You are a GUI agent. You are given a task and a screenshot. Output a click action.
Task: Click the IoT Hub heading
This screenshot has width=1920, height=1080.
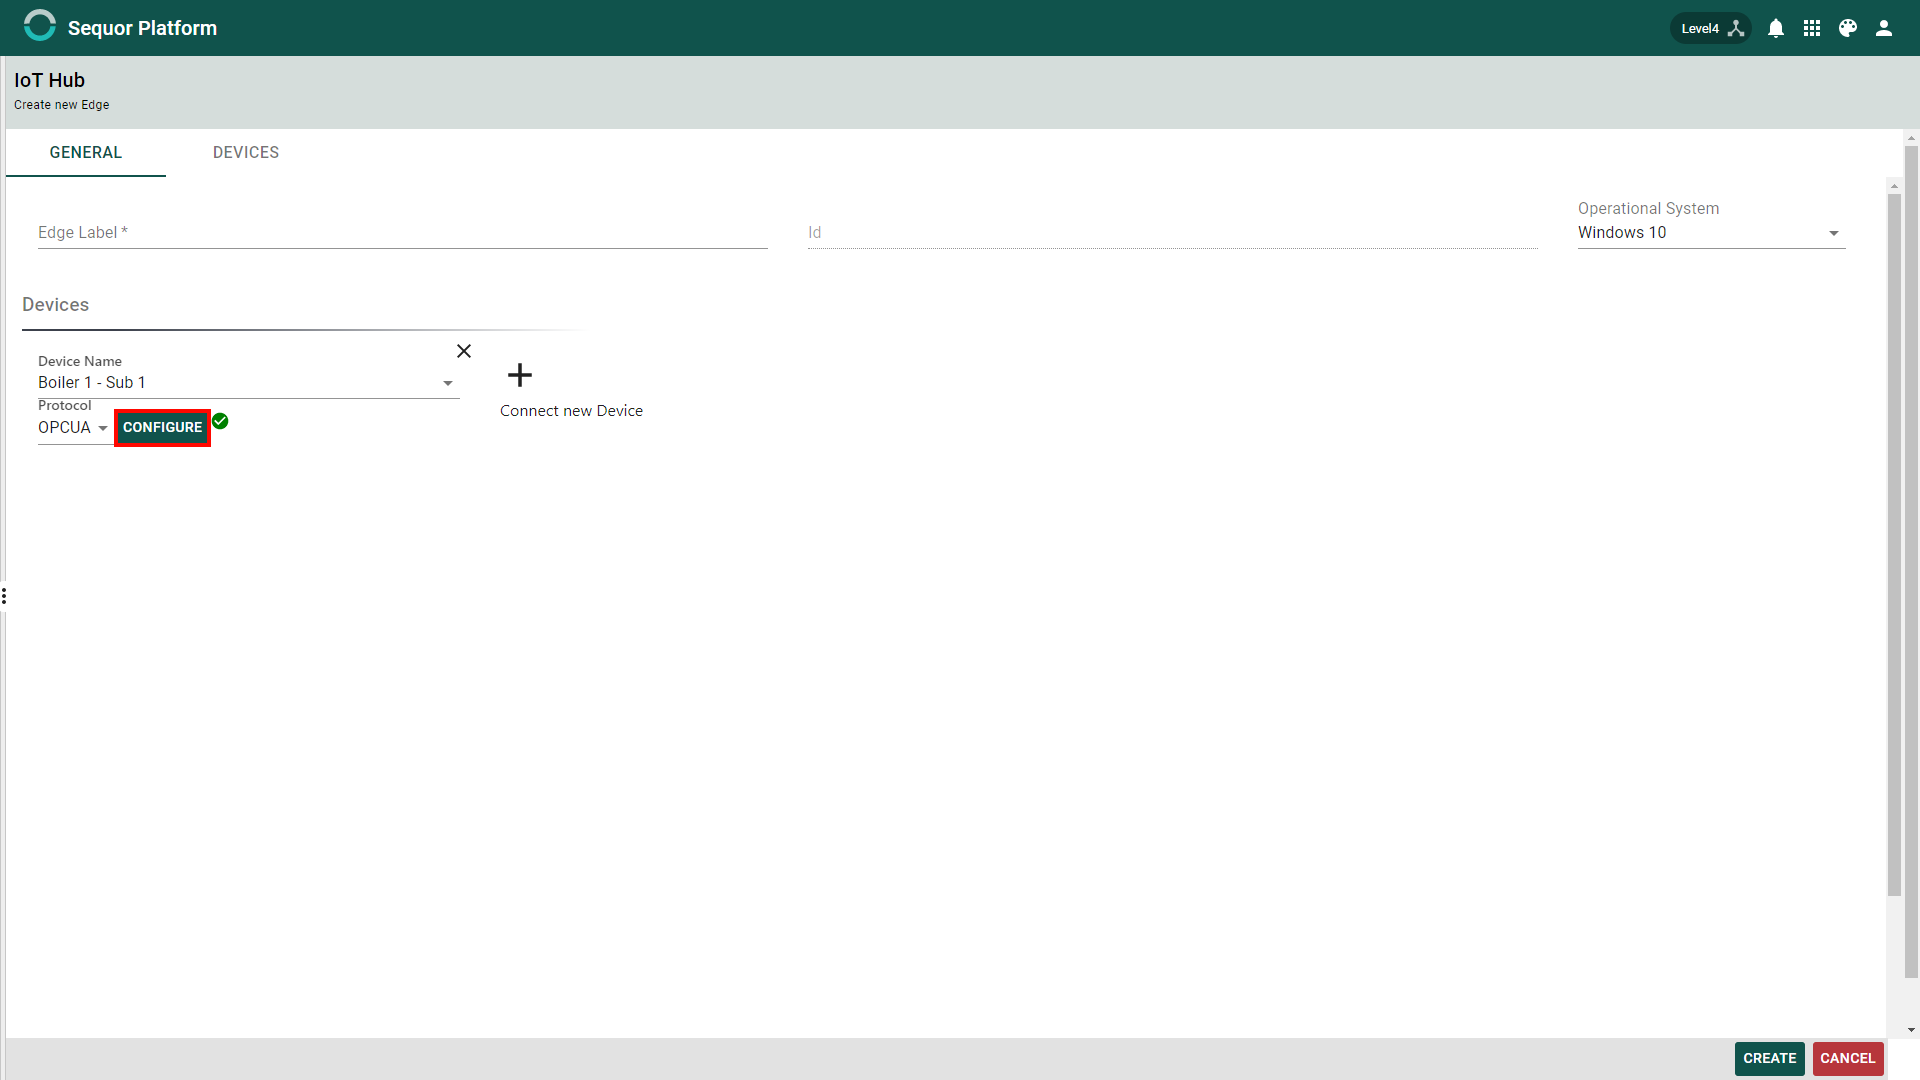(49, 80)
